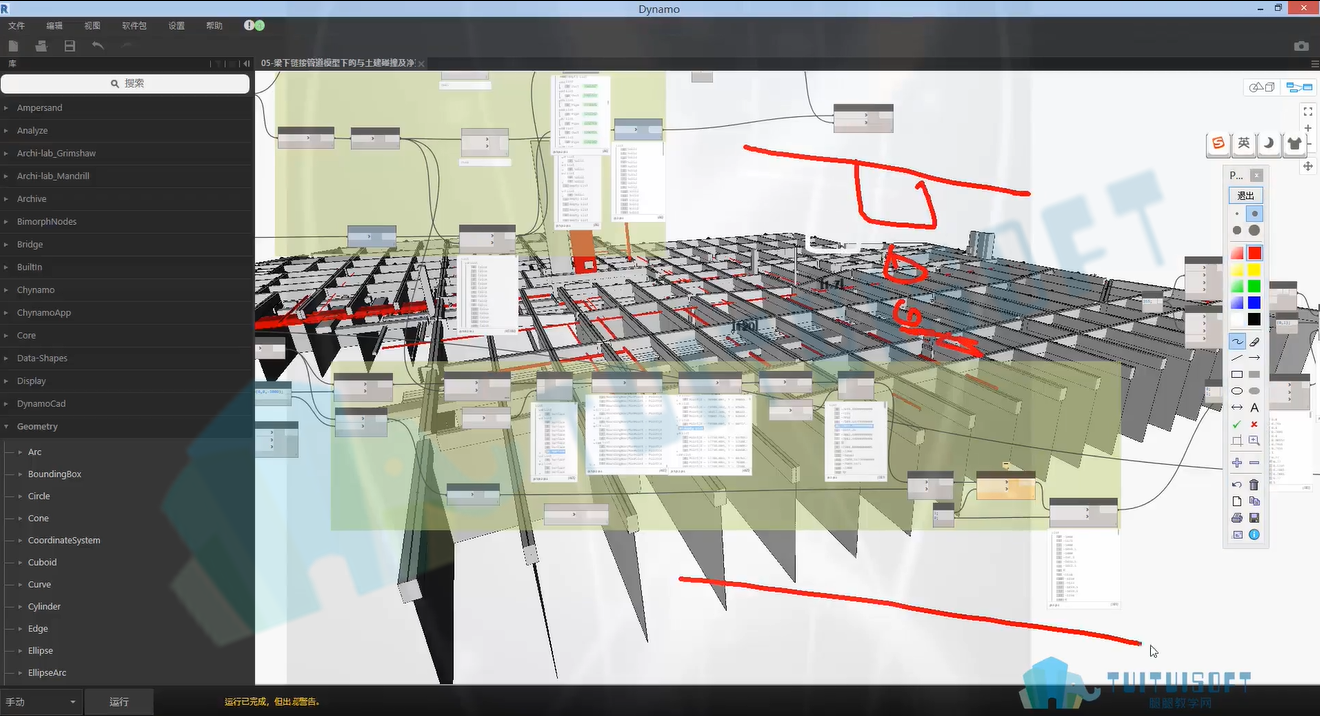Select the smallest pen size dot
The image size is (1320, 716).
pos(1237,214)
